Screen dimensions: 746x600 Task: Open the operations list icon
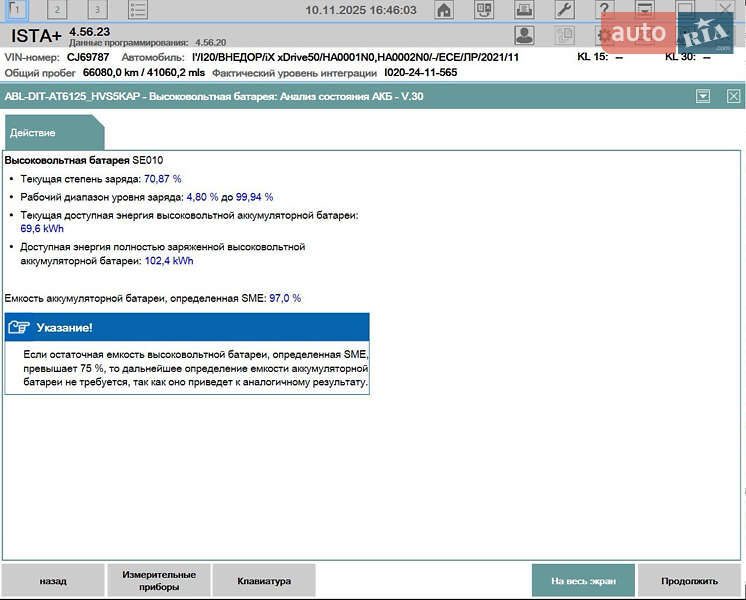click(138, 10)
